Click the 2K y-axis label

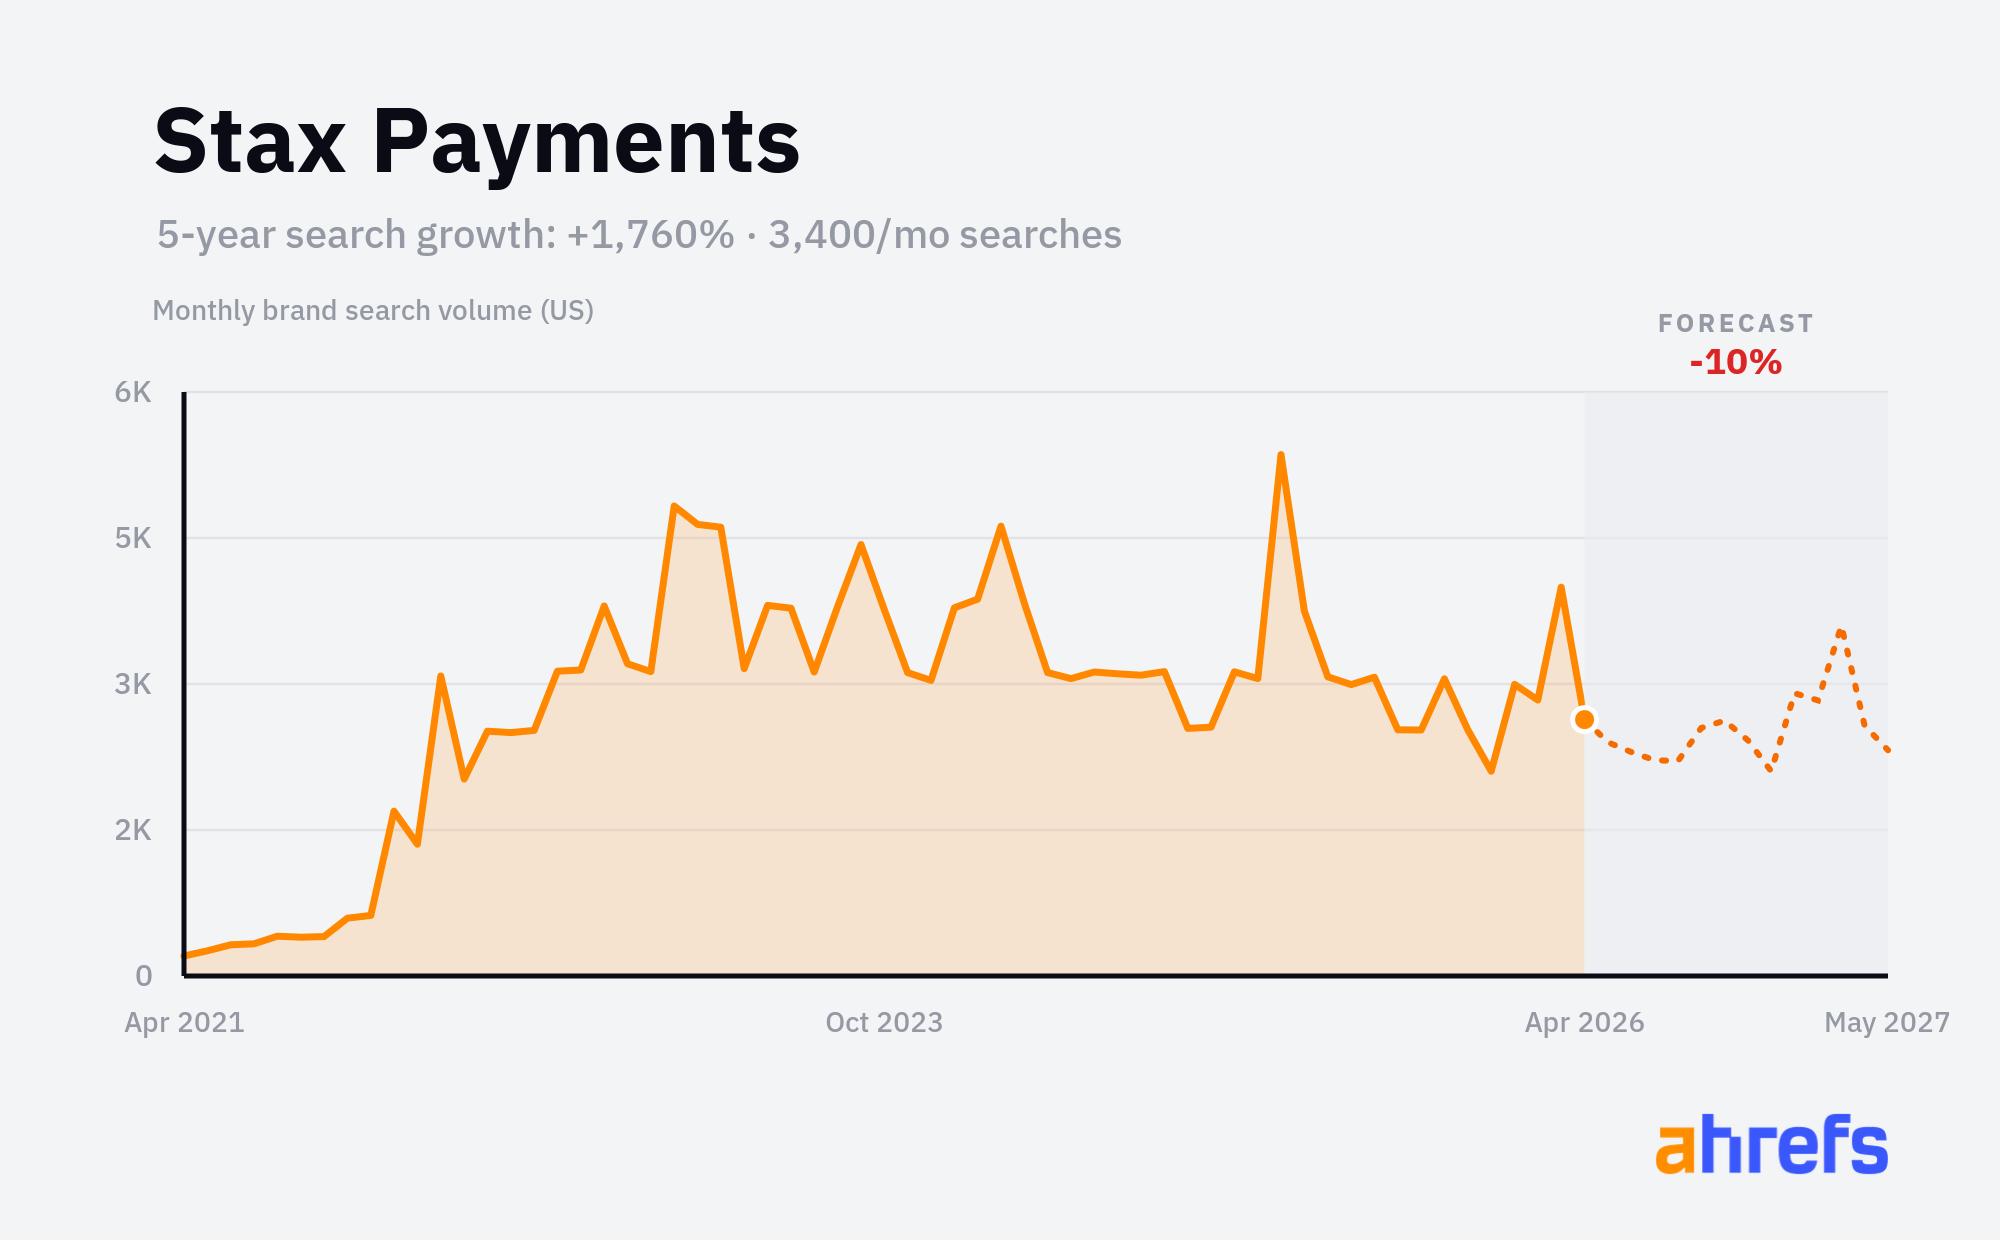[x=133, y=830]
